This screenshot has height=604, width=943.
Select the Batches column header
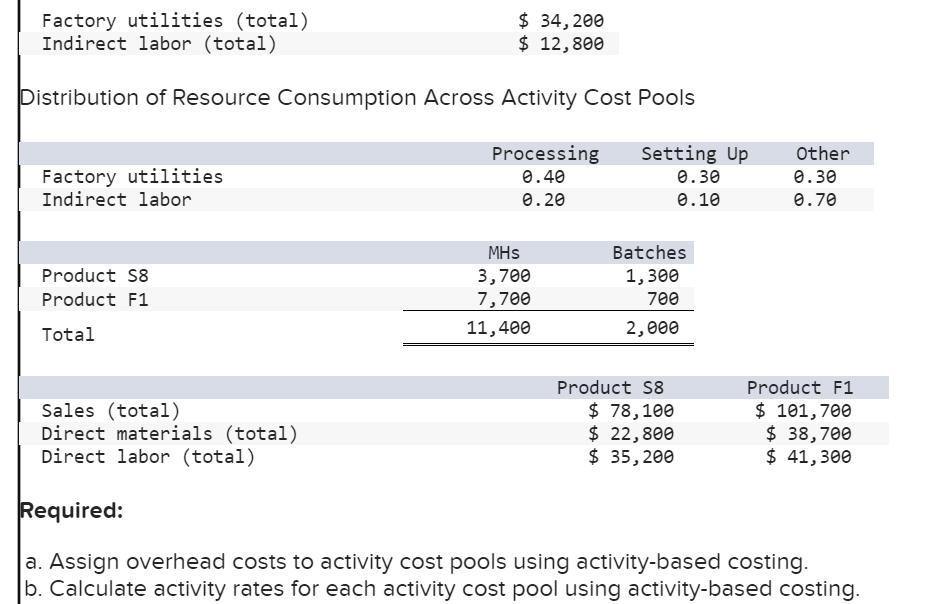coord(652,253)
